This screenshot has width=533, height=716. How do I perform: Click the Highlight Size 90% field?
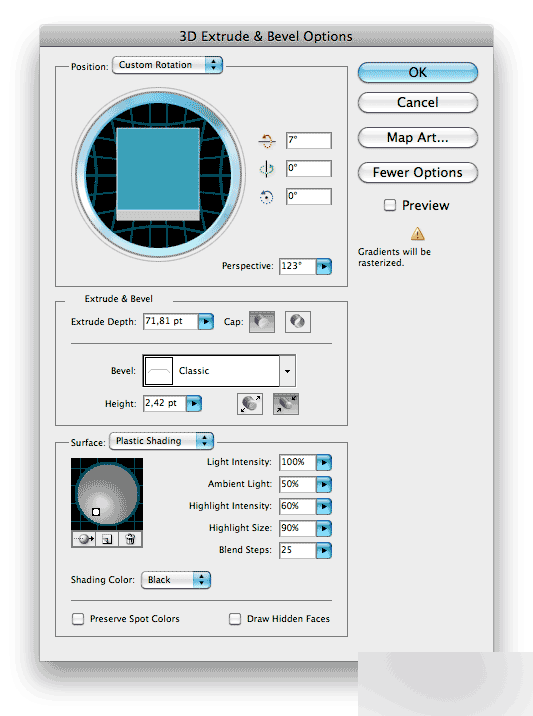point(298,528)
